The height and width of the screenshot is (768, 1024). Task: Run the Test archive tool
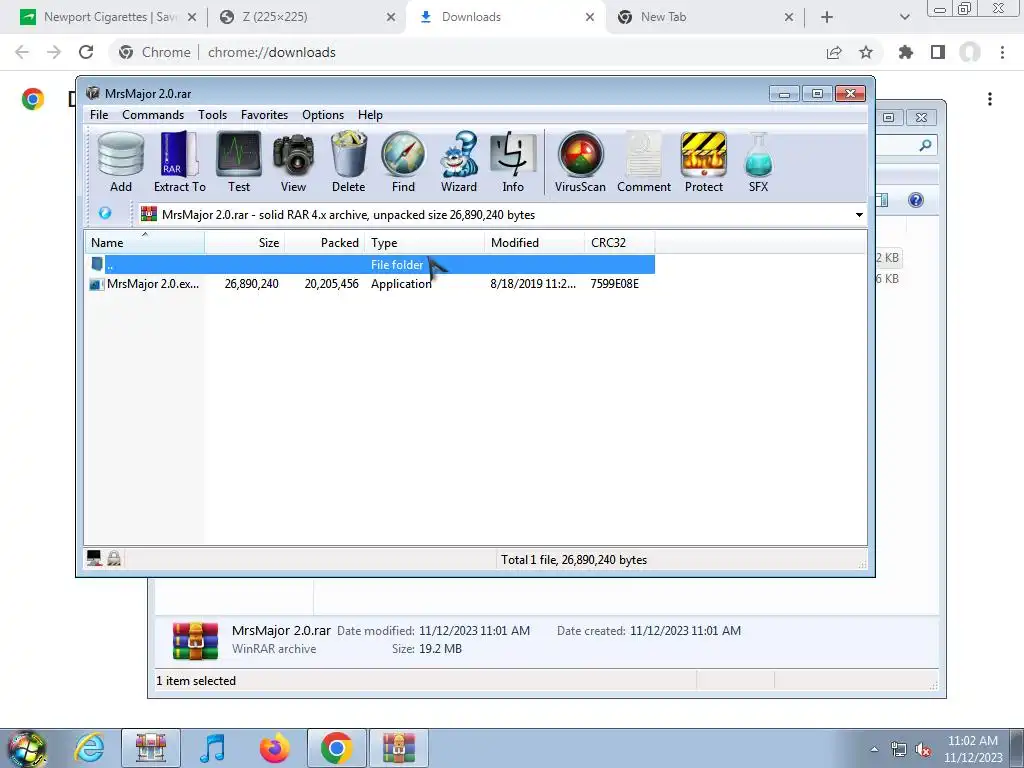[239, 162]
